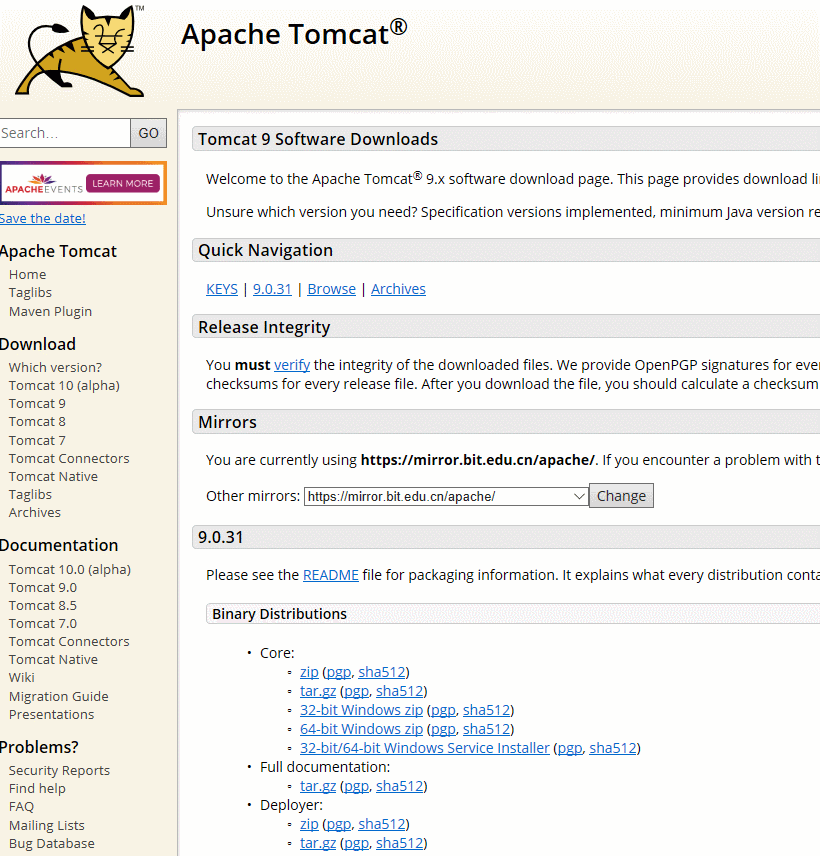Screen dimensions: 820x856
Task: Focus the Search input field
Action: point(64,133)
